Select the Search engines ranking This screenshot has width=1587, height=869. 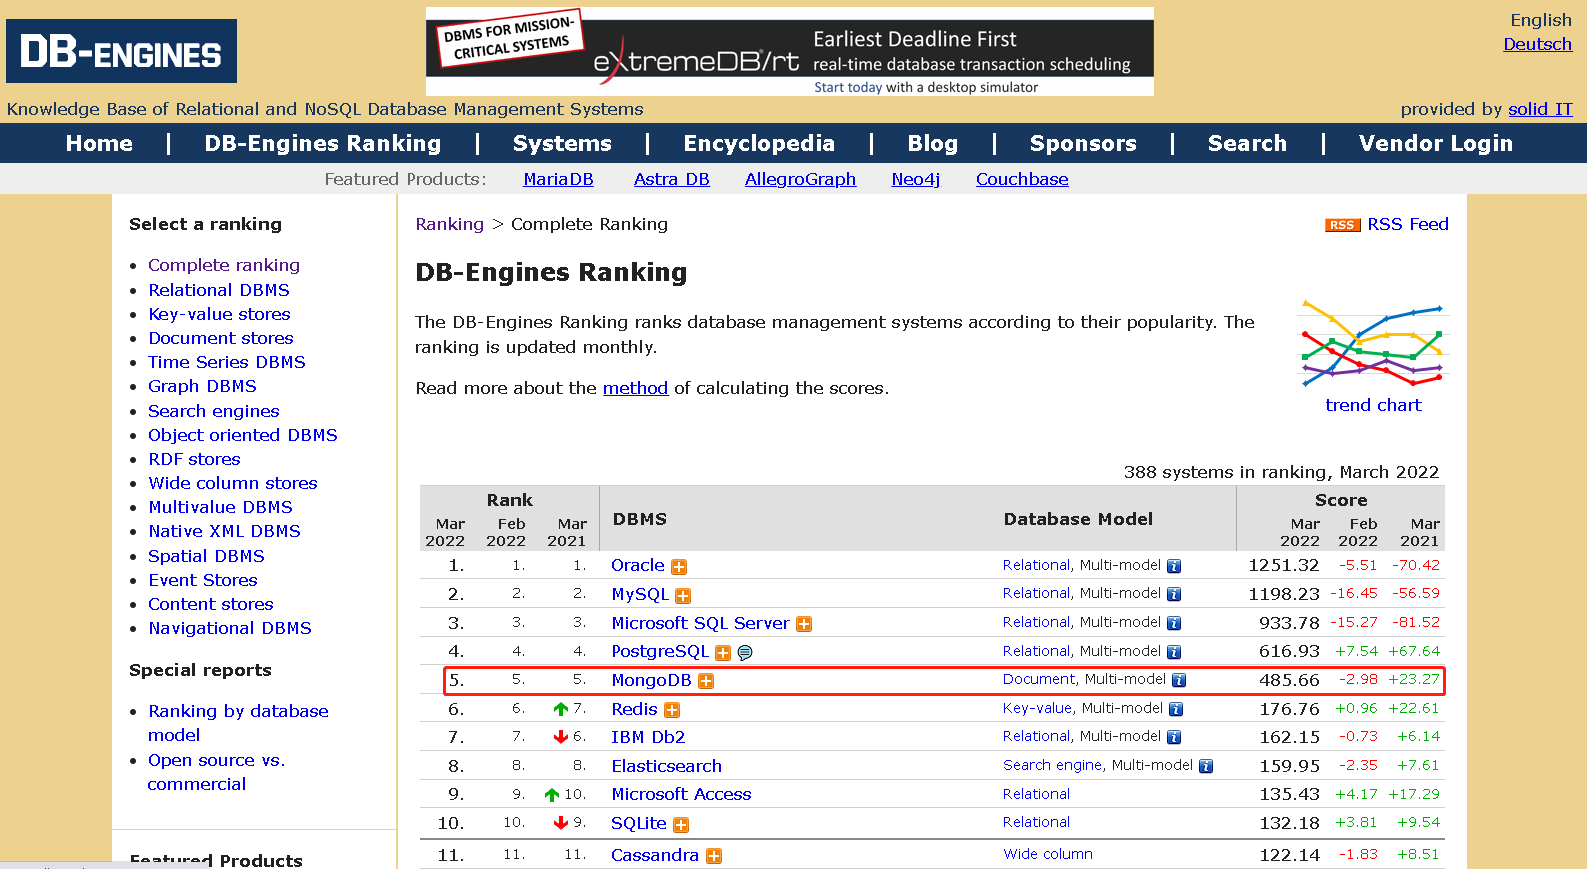214,411
